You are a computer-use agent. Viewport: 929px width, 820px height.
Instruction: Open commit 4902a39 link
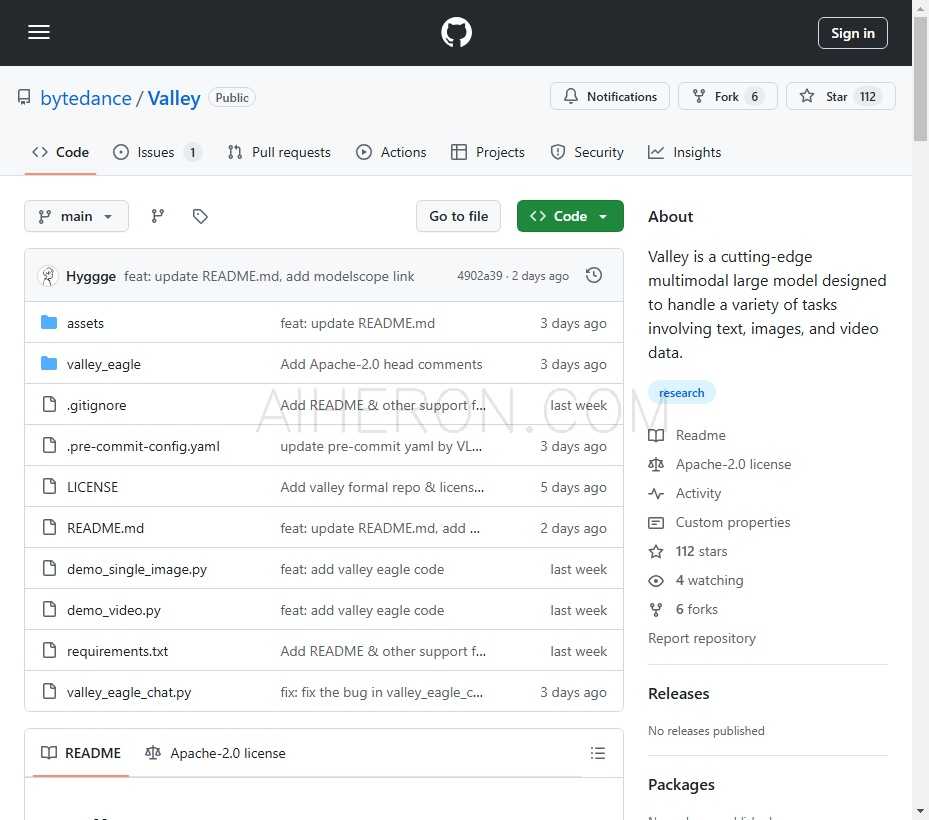click(480, 276)
